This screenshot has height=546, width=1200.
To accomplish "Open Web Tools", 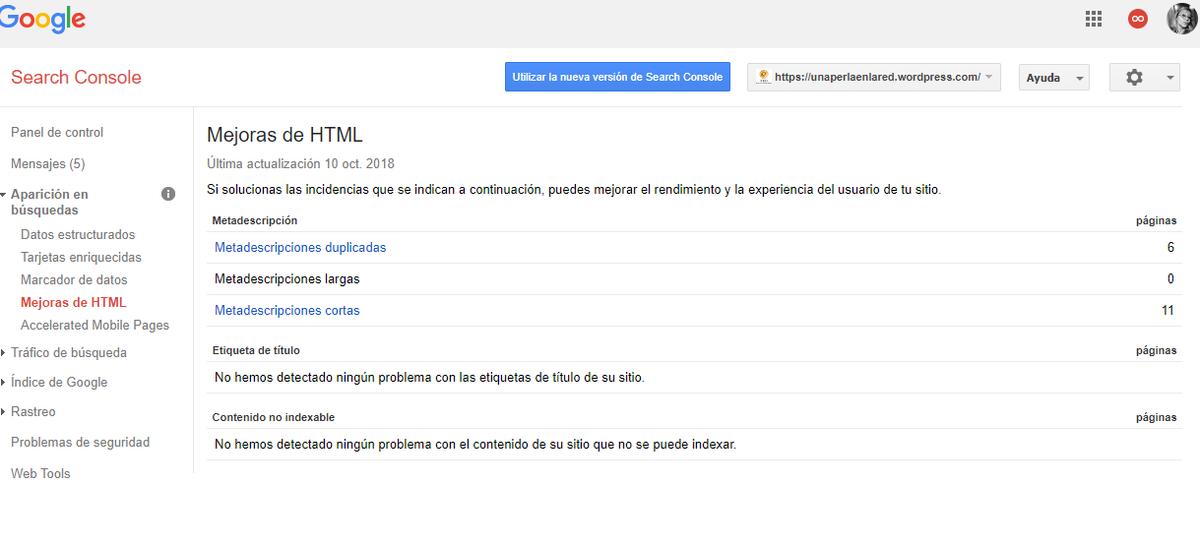I will tap(40, 474).
